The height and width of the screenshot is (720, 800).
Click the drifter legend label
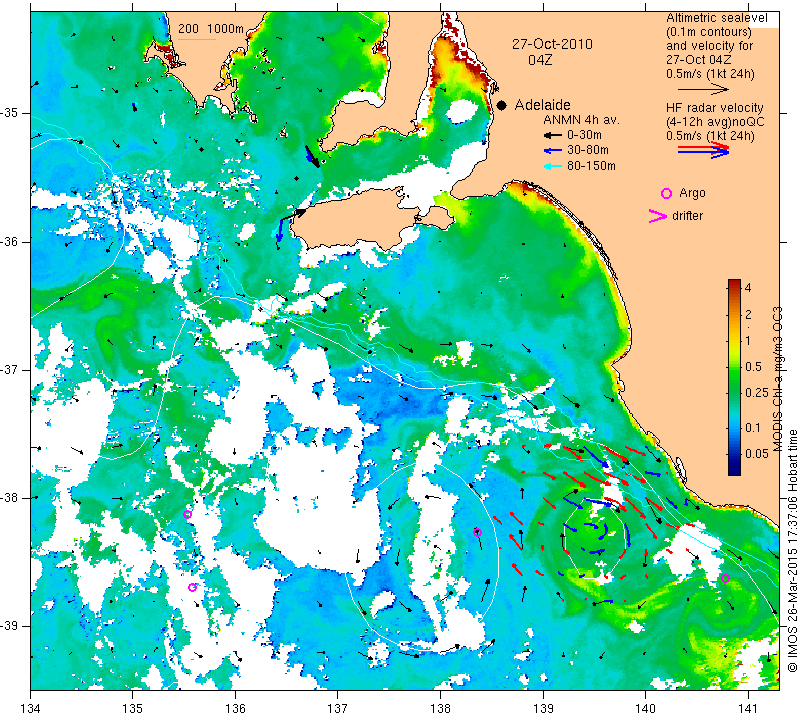[x=687, y=216]
